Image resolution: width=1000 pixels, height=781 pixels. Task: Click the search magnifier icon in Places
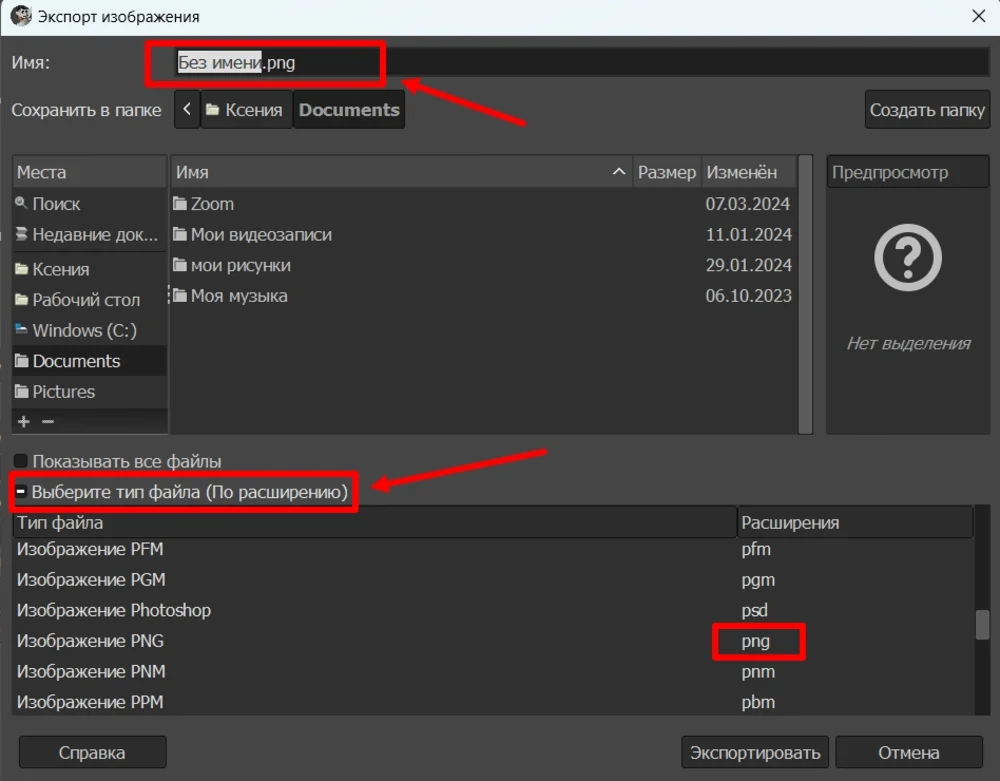pyautogui.click(x=22, y=204)
